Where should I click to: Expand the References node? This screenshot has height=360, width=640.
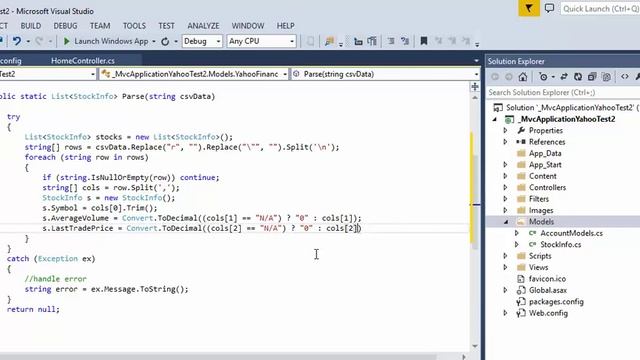tap(505, 142)
